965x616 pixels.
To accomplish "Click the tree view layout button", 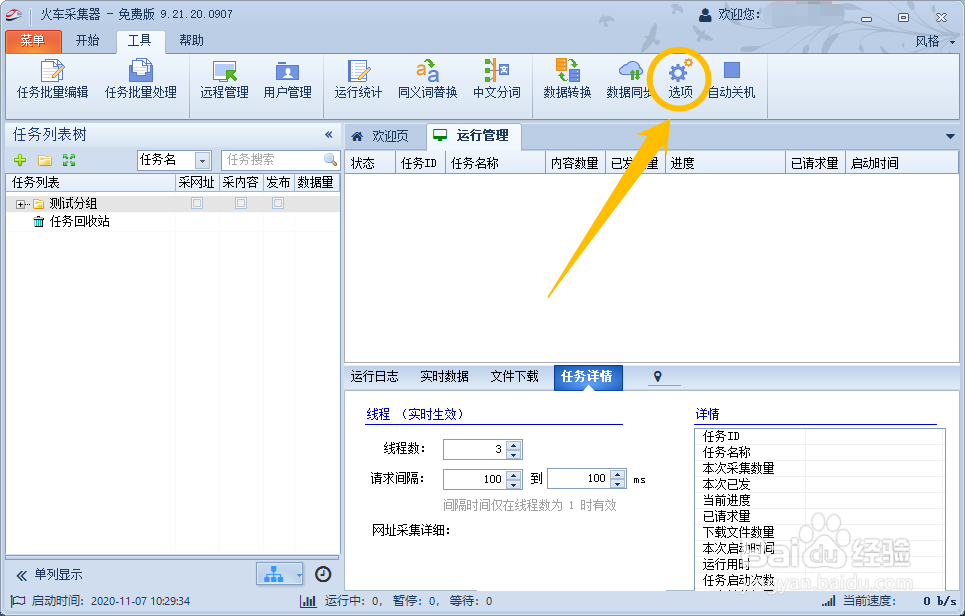I will pos(274,574).
